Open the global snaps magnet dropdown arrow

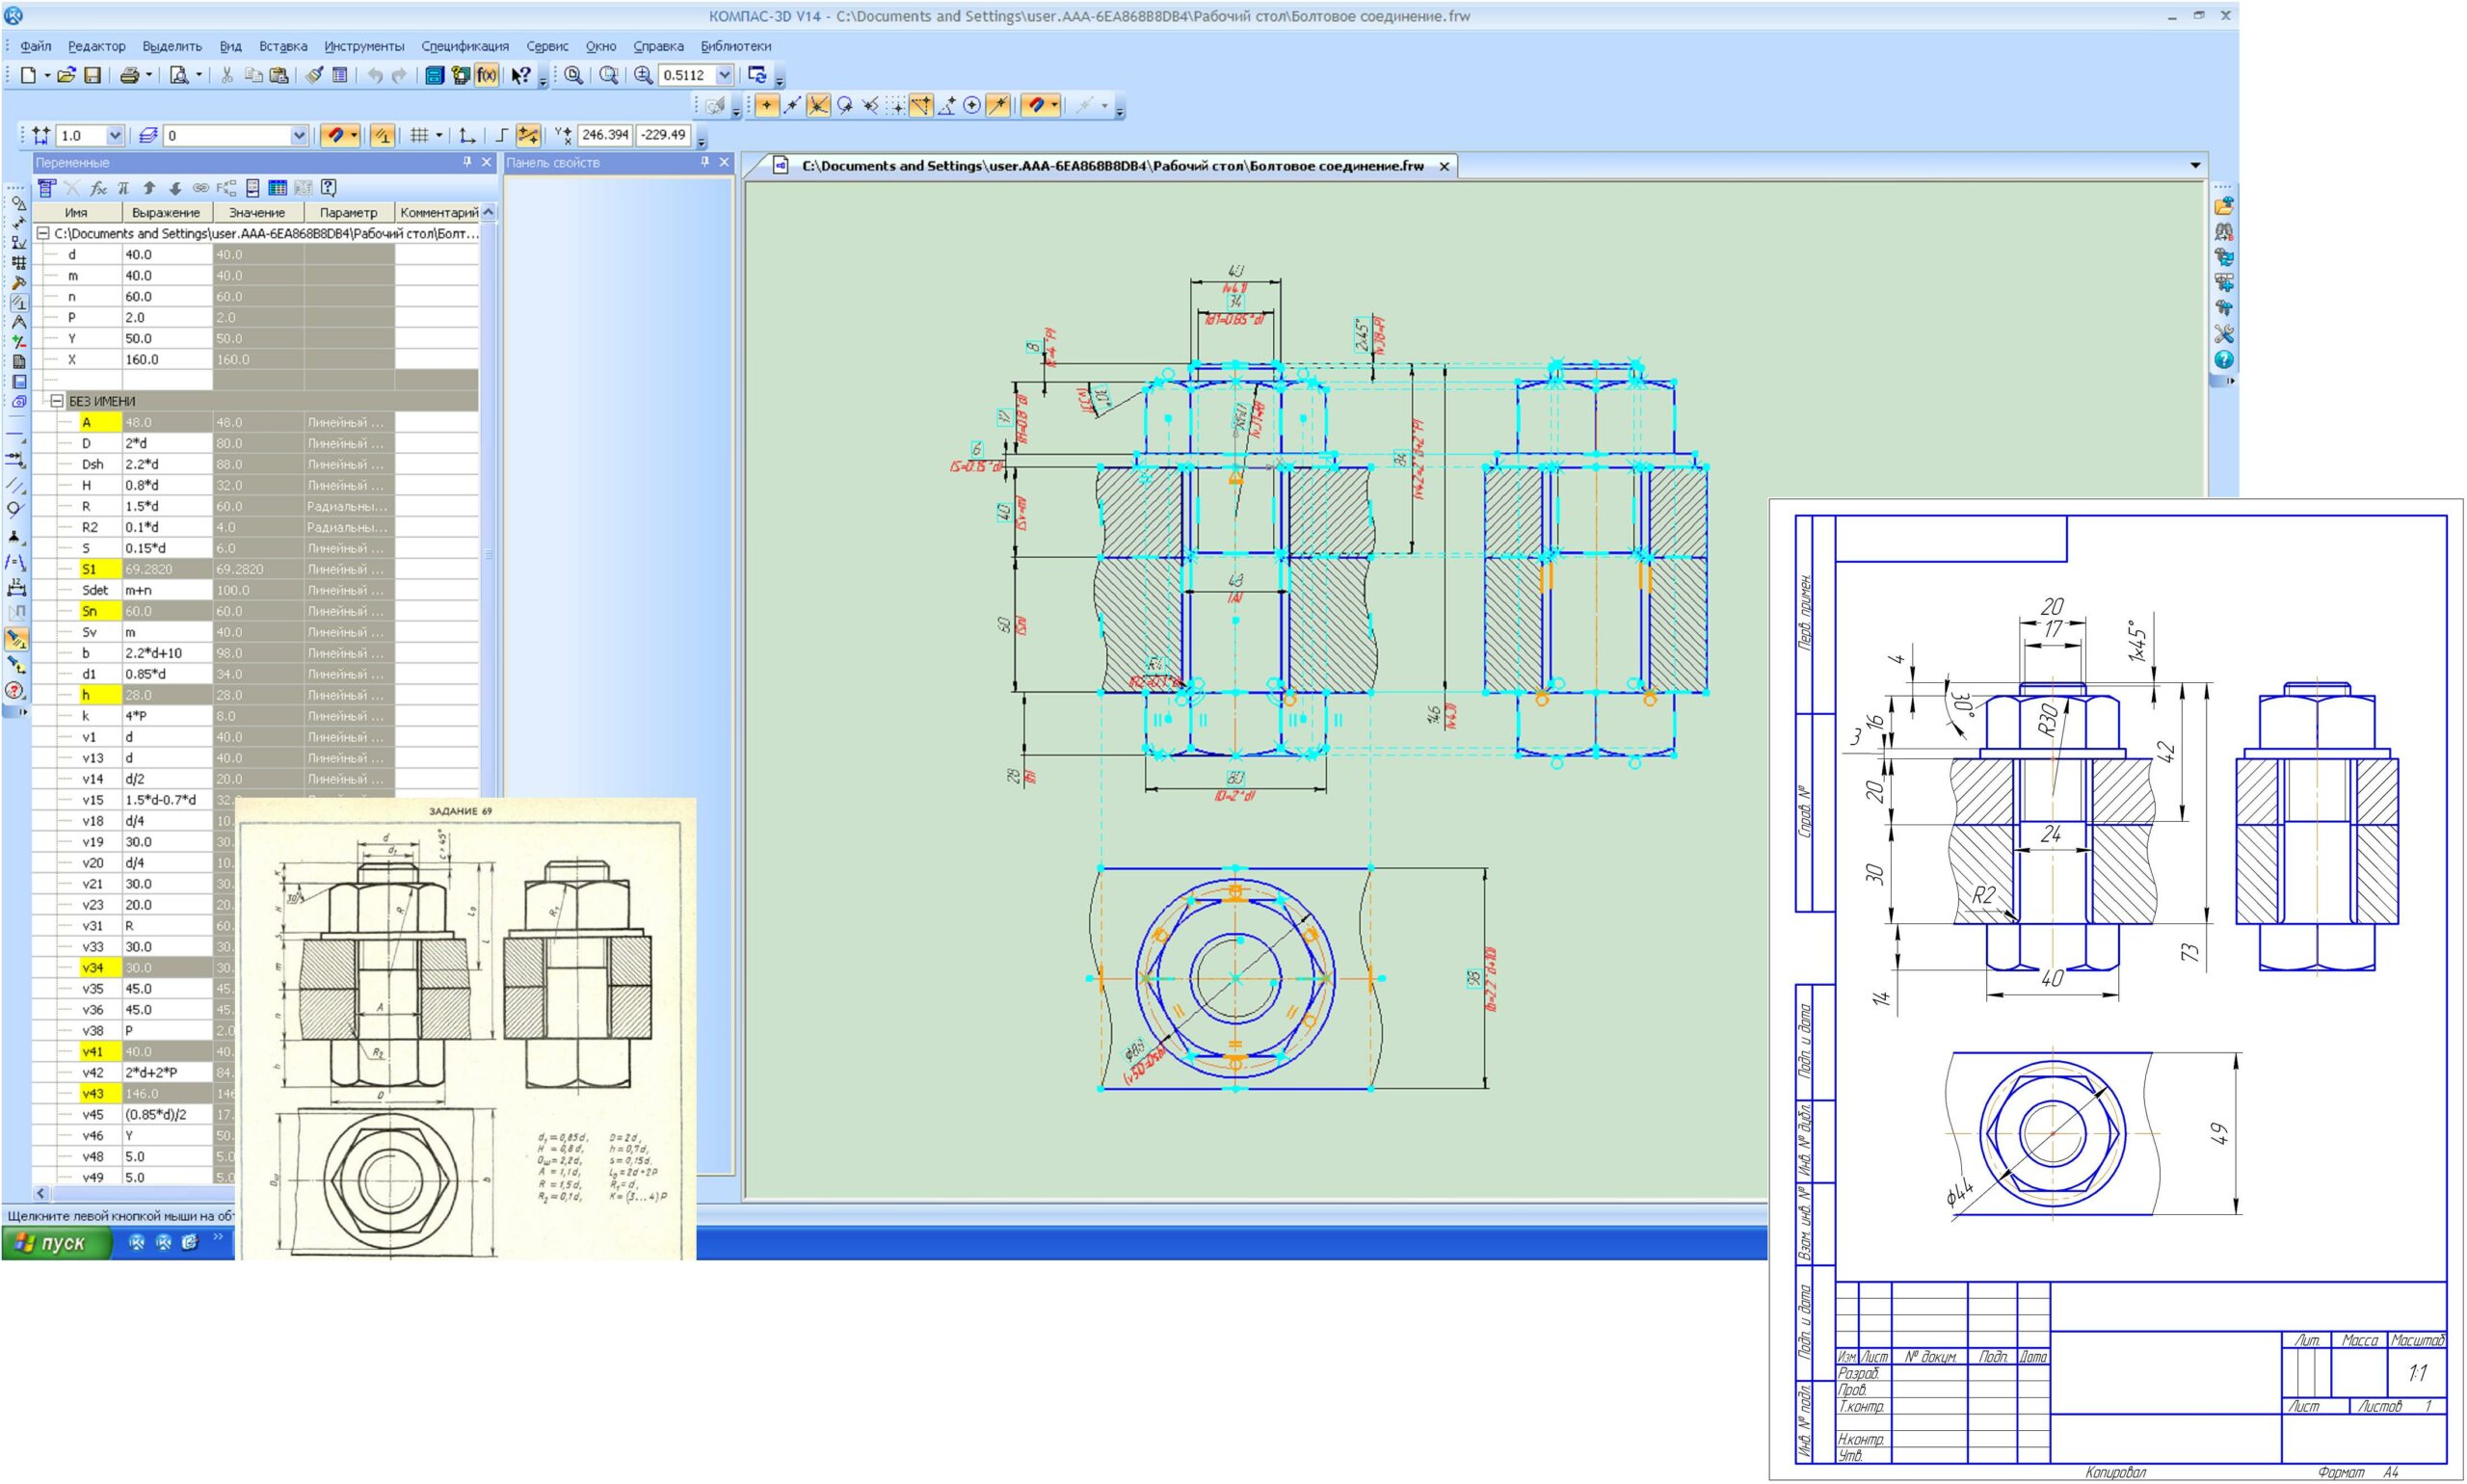[354, 135]
